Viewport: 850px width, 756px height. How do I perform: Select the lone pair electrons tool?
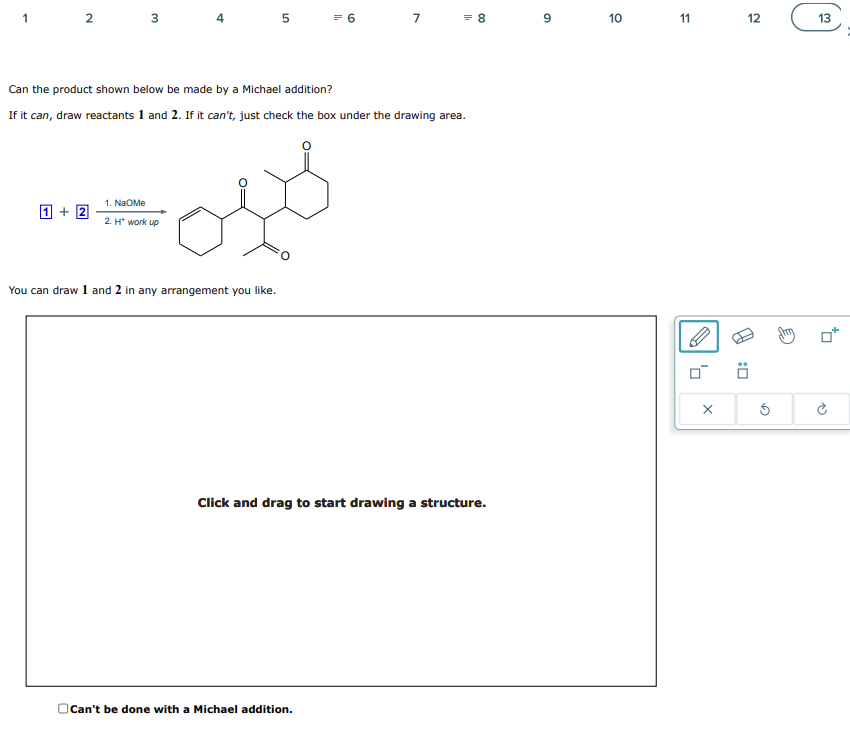pyautogui.click(x=741, y=373)
